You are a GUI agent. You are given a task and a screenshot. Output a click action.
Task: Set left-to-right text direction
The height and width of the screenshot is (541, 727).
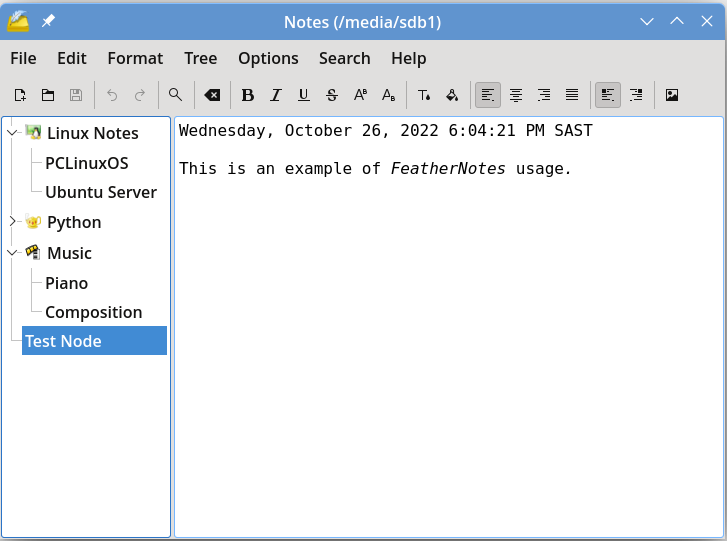pos(608,95)
